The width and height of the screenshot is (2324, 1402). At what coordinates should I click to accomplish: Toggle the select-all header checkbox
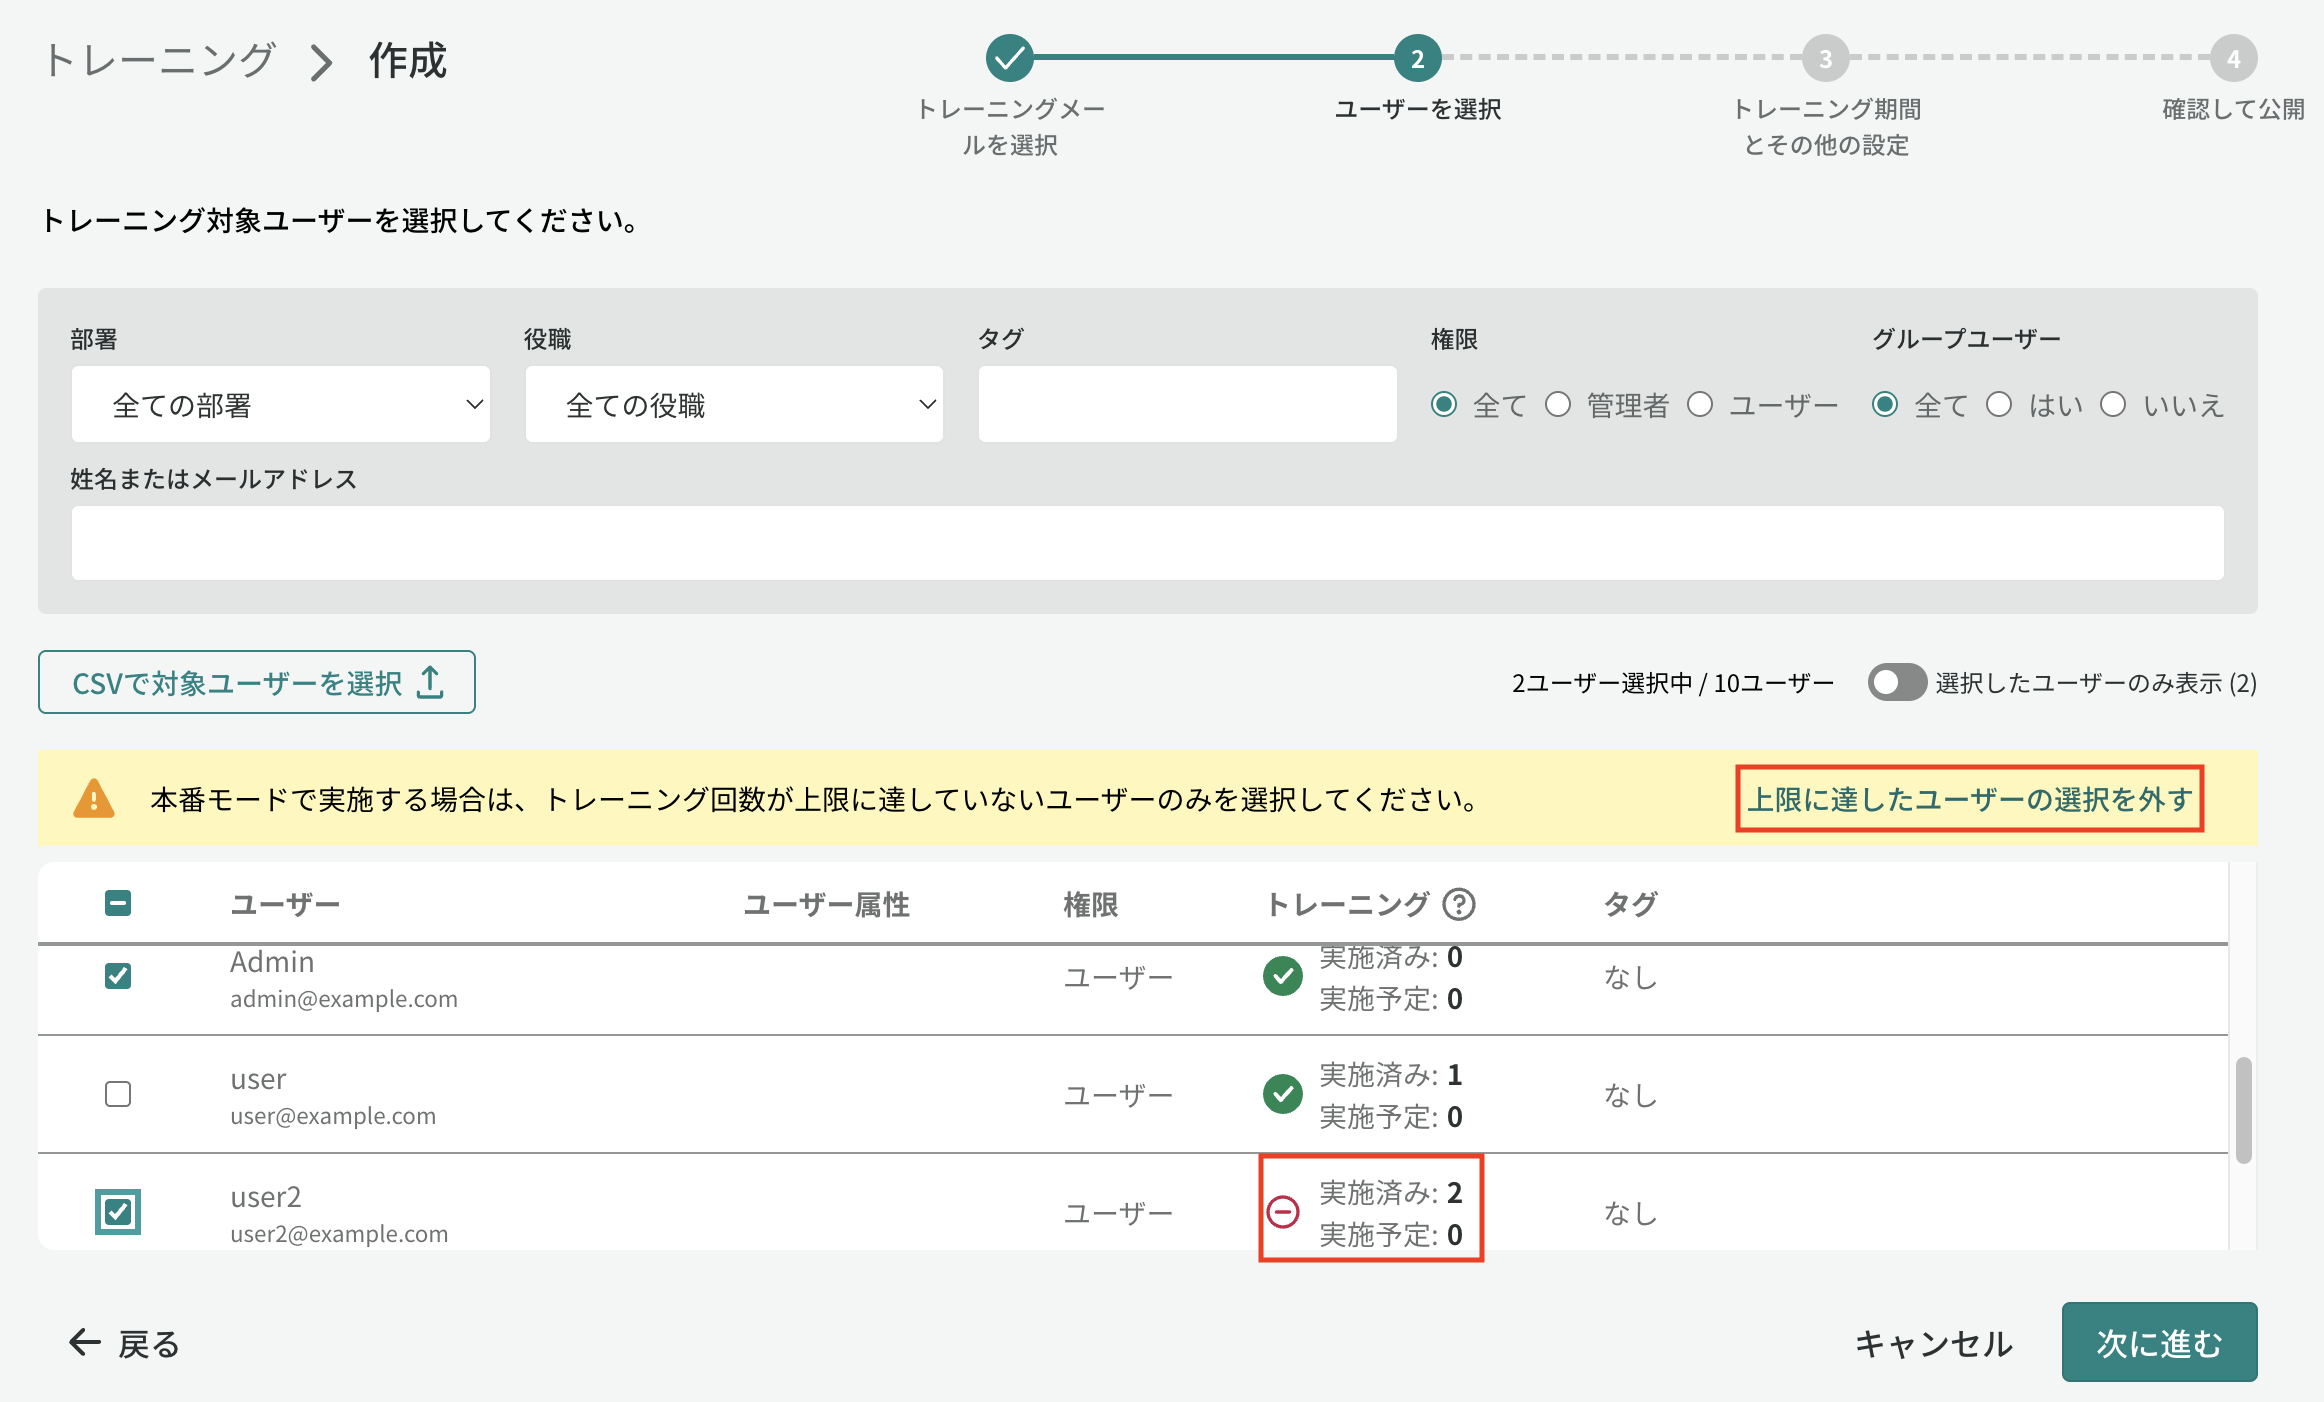point(118,903)
